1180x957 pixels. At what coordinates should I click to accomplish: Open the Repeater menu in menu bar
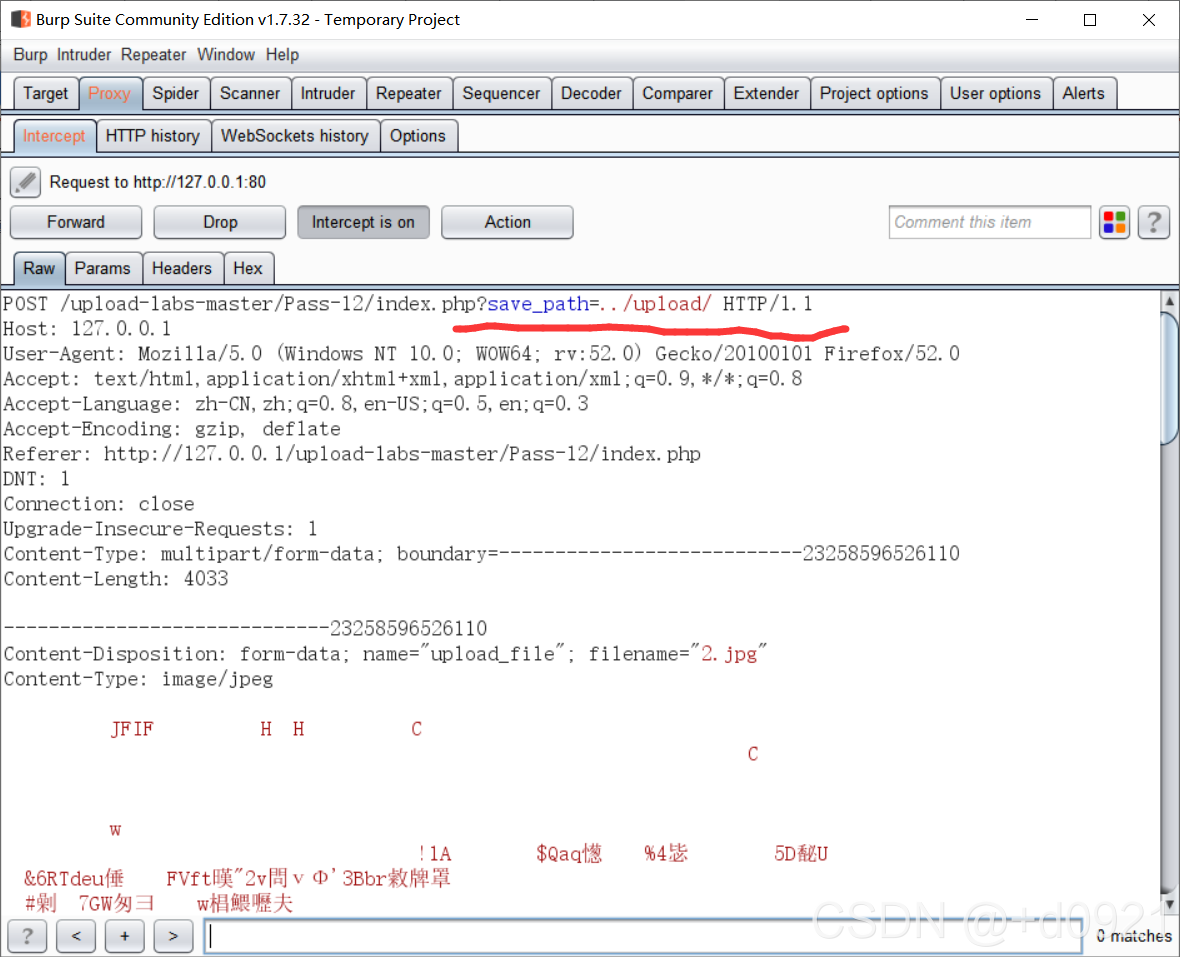tap(154, 55)
